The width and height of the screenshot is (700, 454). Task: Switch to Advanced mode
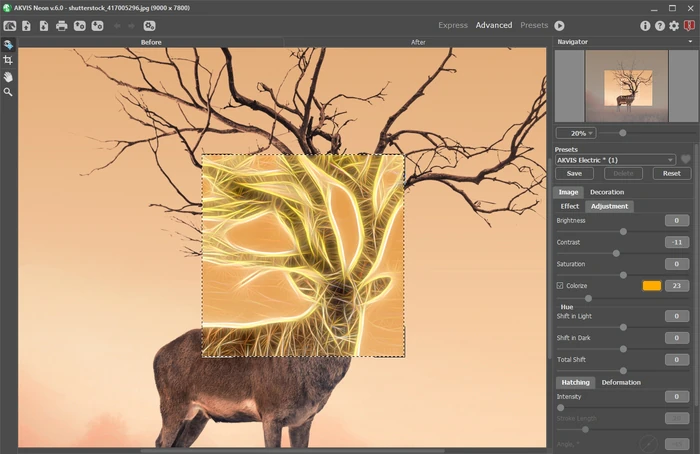click(x=494, y=25)
